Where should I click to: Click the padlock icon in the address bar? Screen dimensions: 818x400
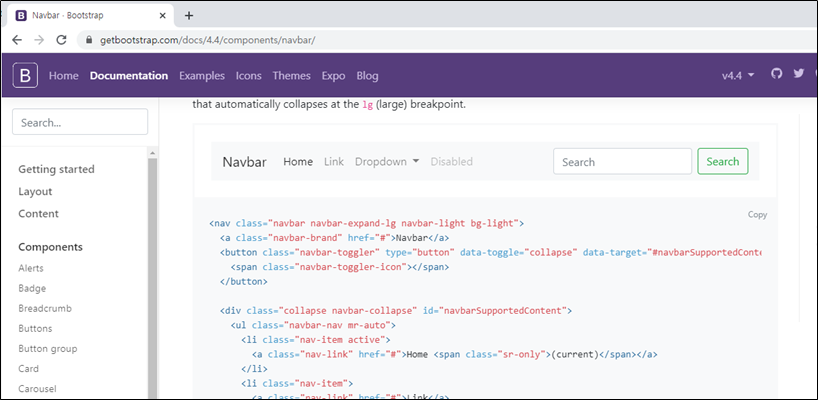click(88, 40)
